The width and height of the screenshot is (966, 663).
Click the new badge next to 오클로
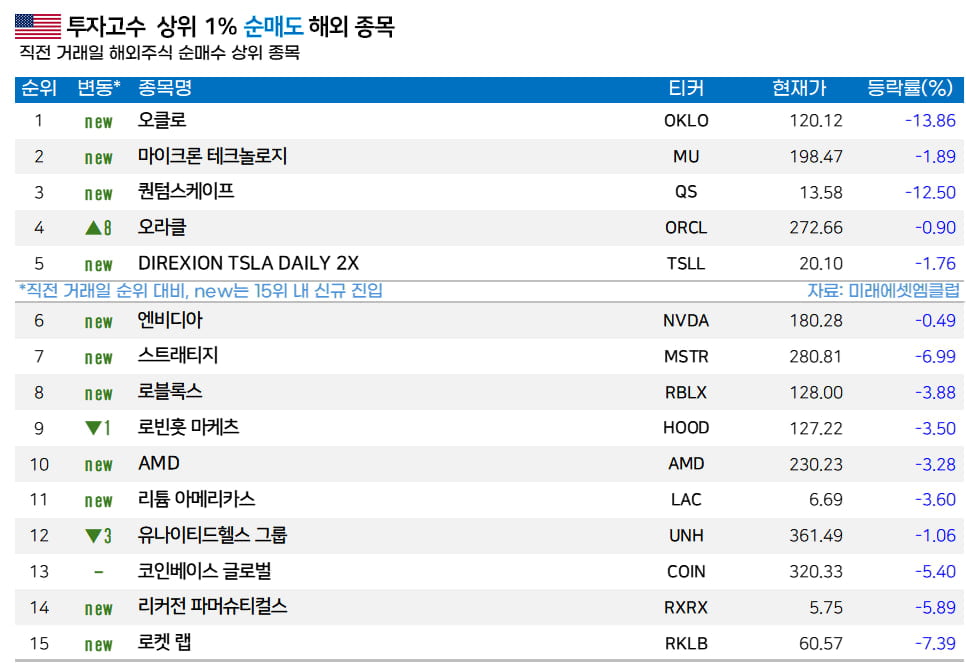click(98, 121)
